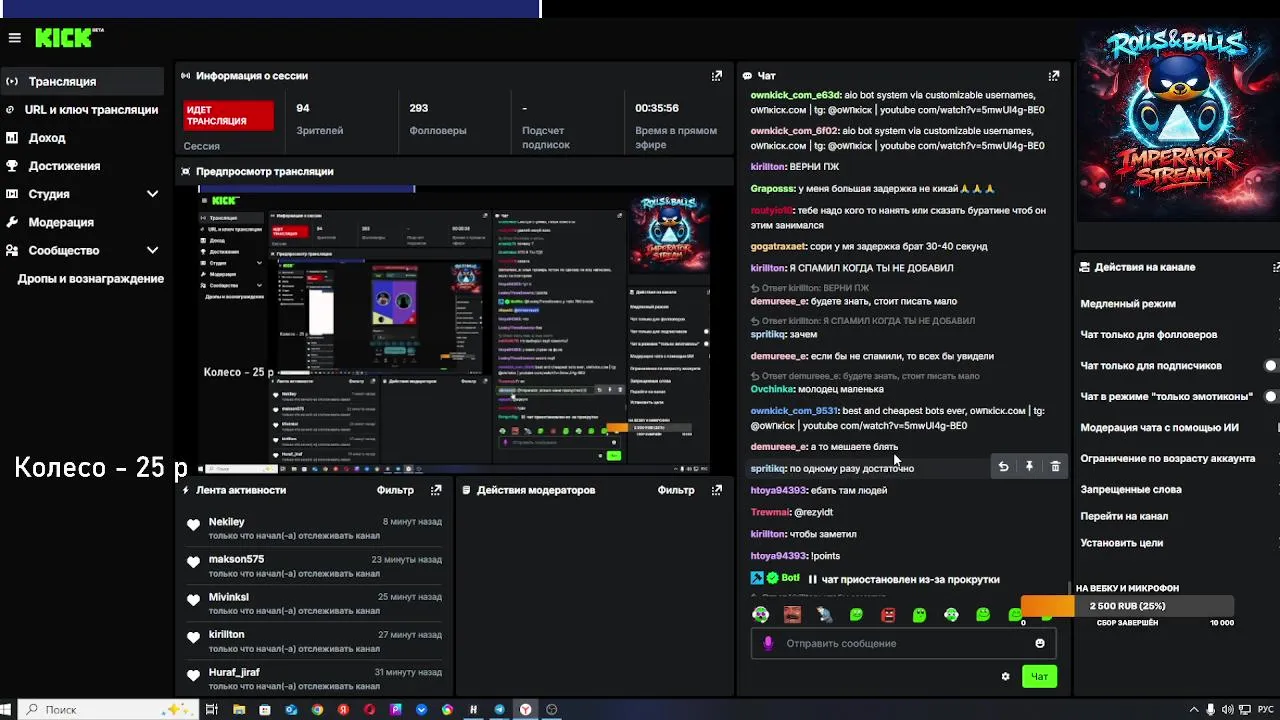The width and height of the screenshot is (1280, 720).
Task: Click makson575 in the activity feed
Action: [236, 560]
